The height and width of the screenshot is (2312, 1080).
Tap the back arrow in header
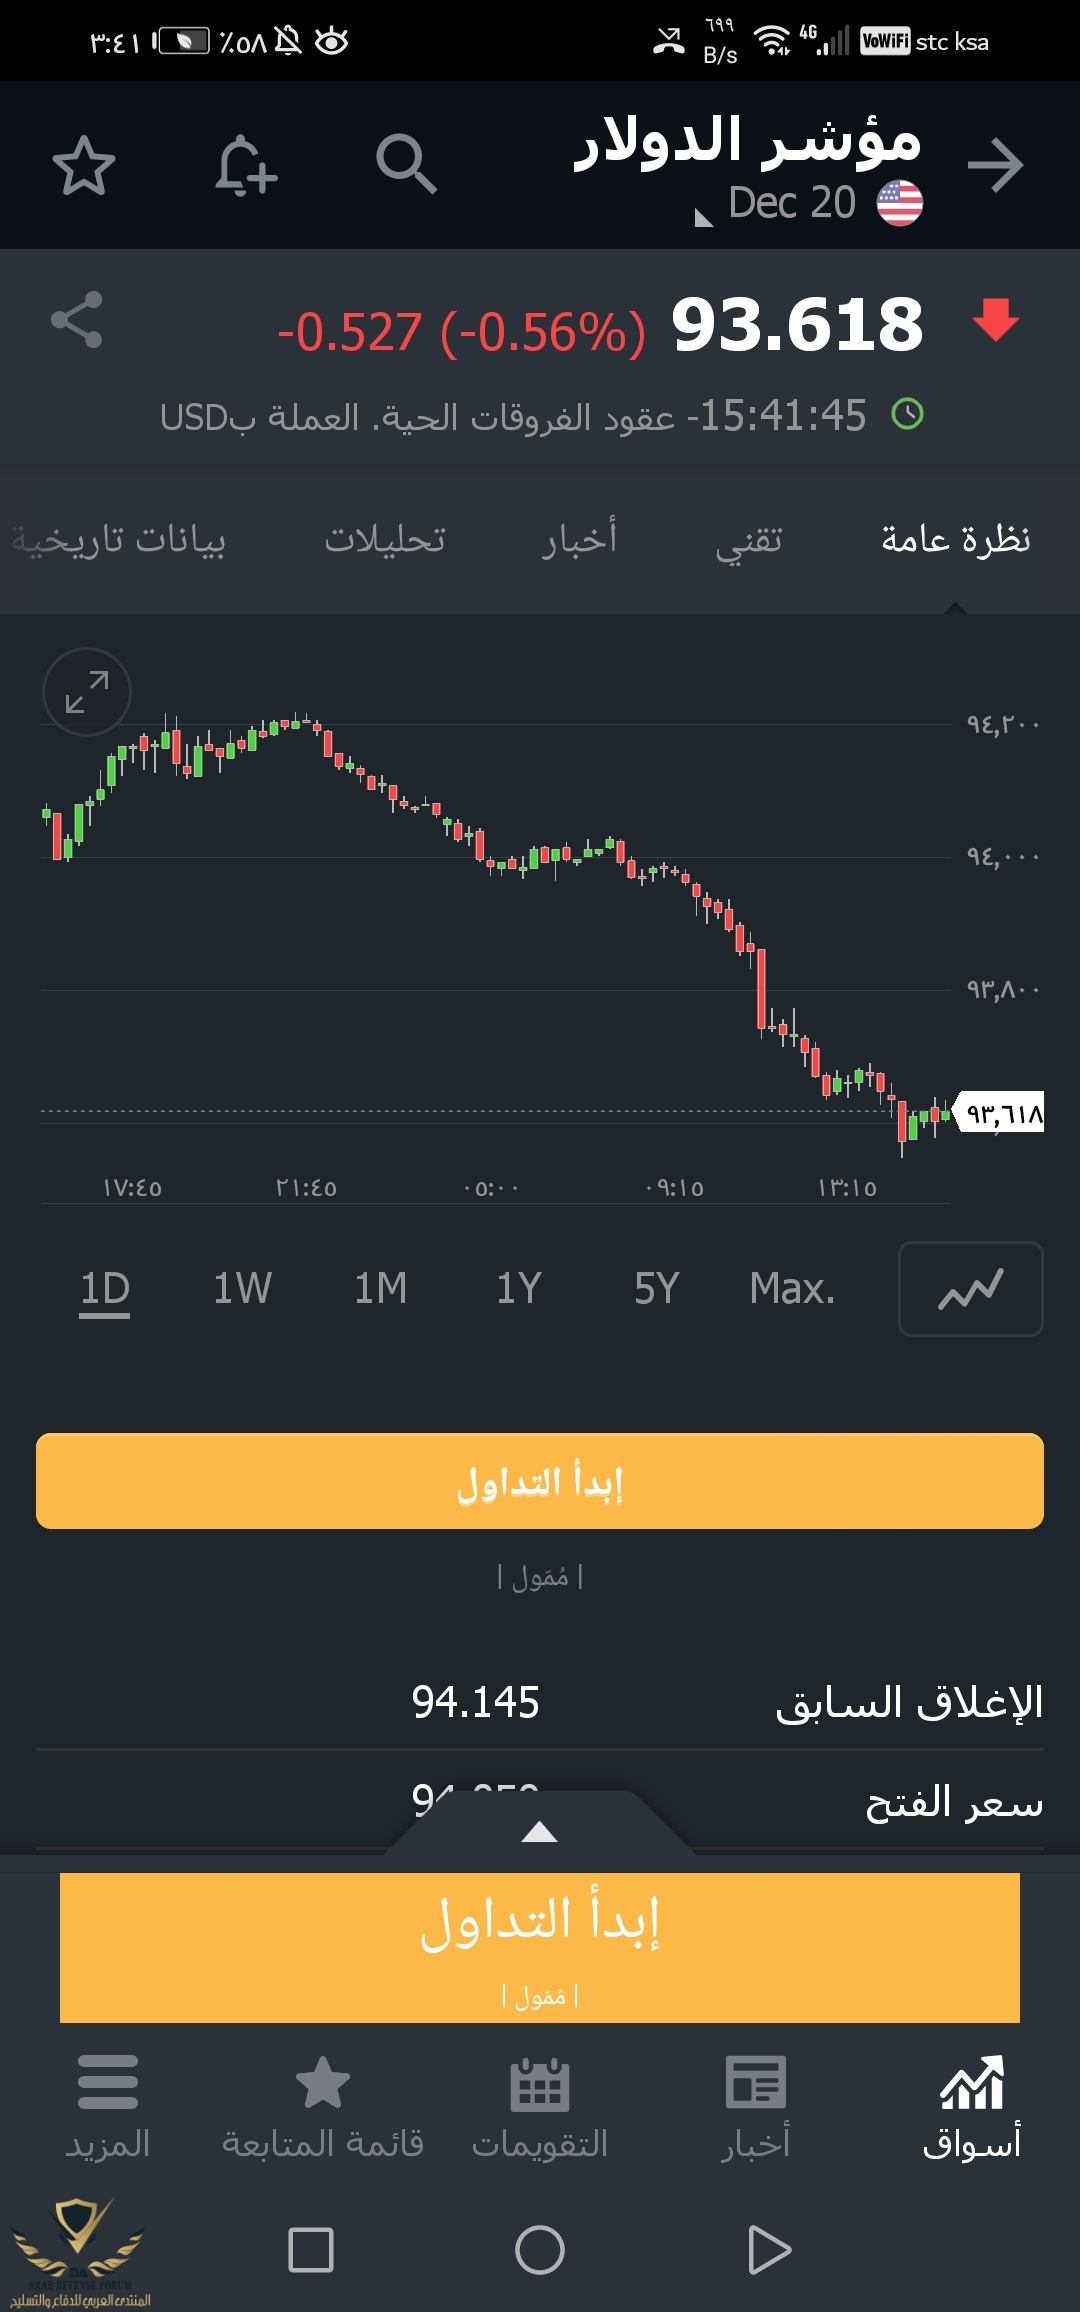pyautogui.click(x=996, y=165)
